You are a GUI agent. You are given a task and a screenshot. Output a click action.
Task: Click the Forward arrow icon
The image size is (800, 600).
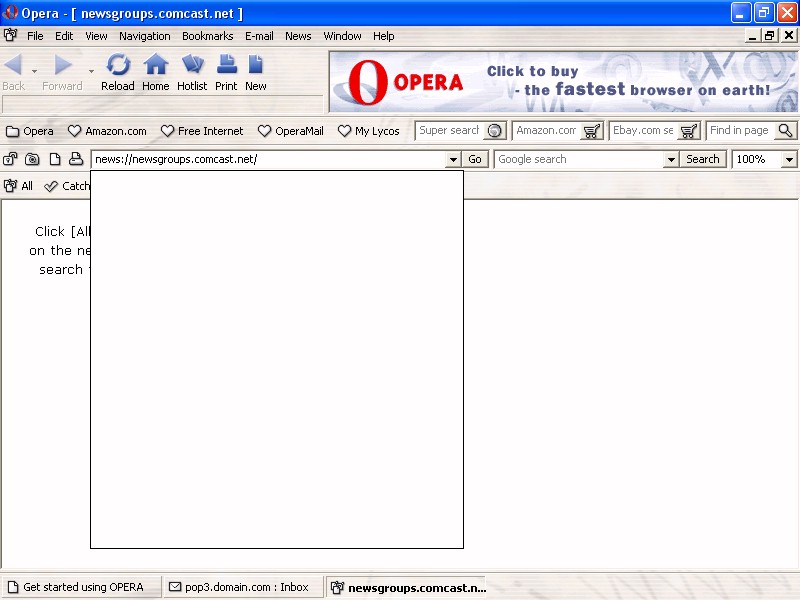[63, 65]
